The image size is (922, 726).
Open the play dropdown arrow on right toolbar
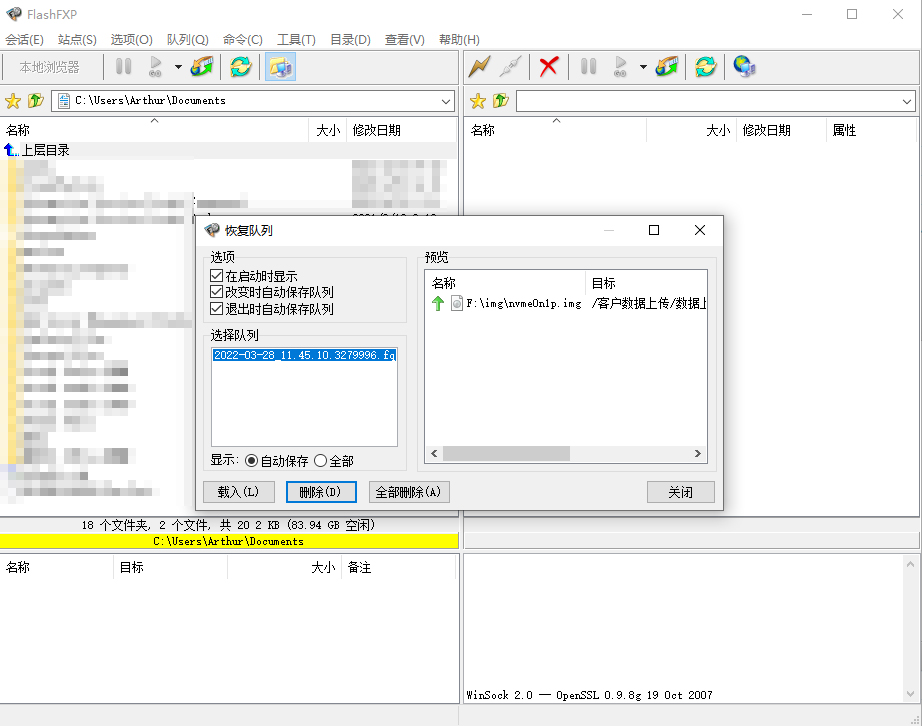tap(643, 67)
